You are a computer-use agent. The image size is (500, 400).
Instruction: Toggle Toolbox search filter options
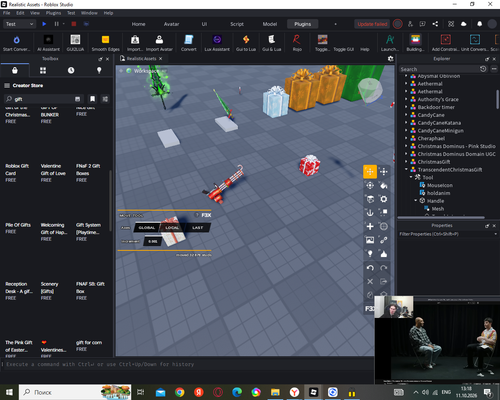pyautogui.click(x=105, y=99)
